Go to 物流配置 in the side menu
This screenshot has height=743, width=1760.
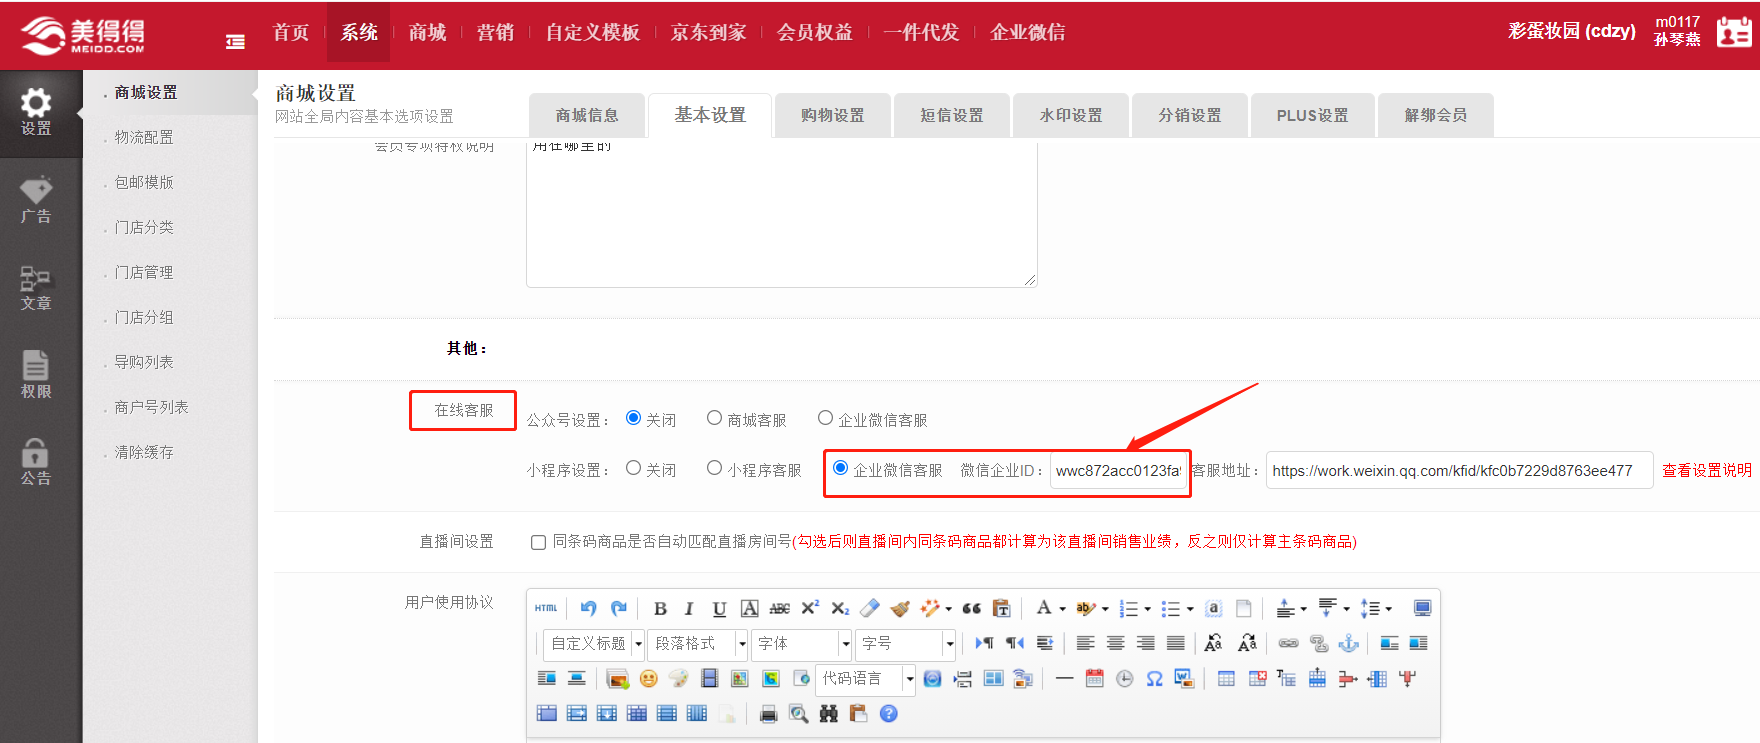tap(144, 137)
